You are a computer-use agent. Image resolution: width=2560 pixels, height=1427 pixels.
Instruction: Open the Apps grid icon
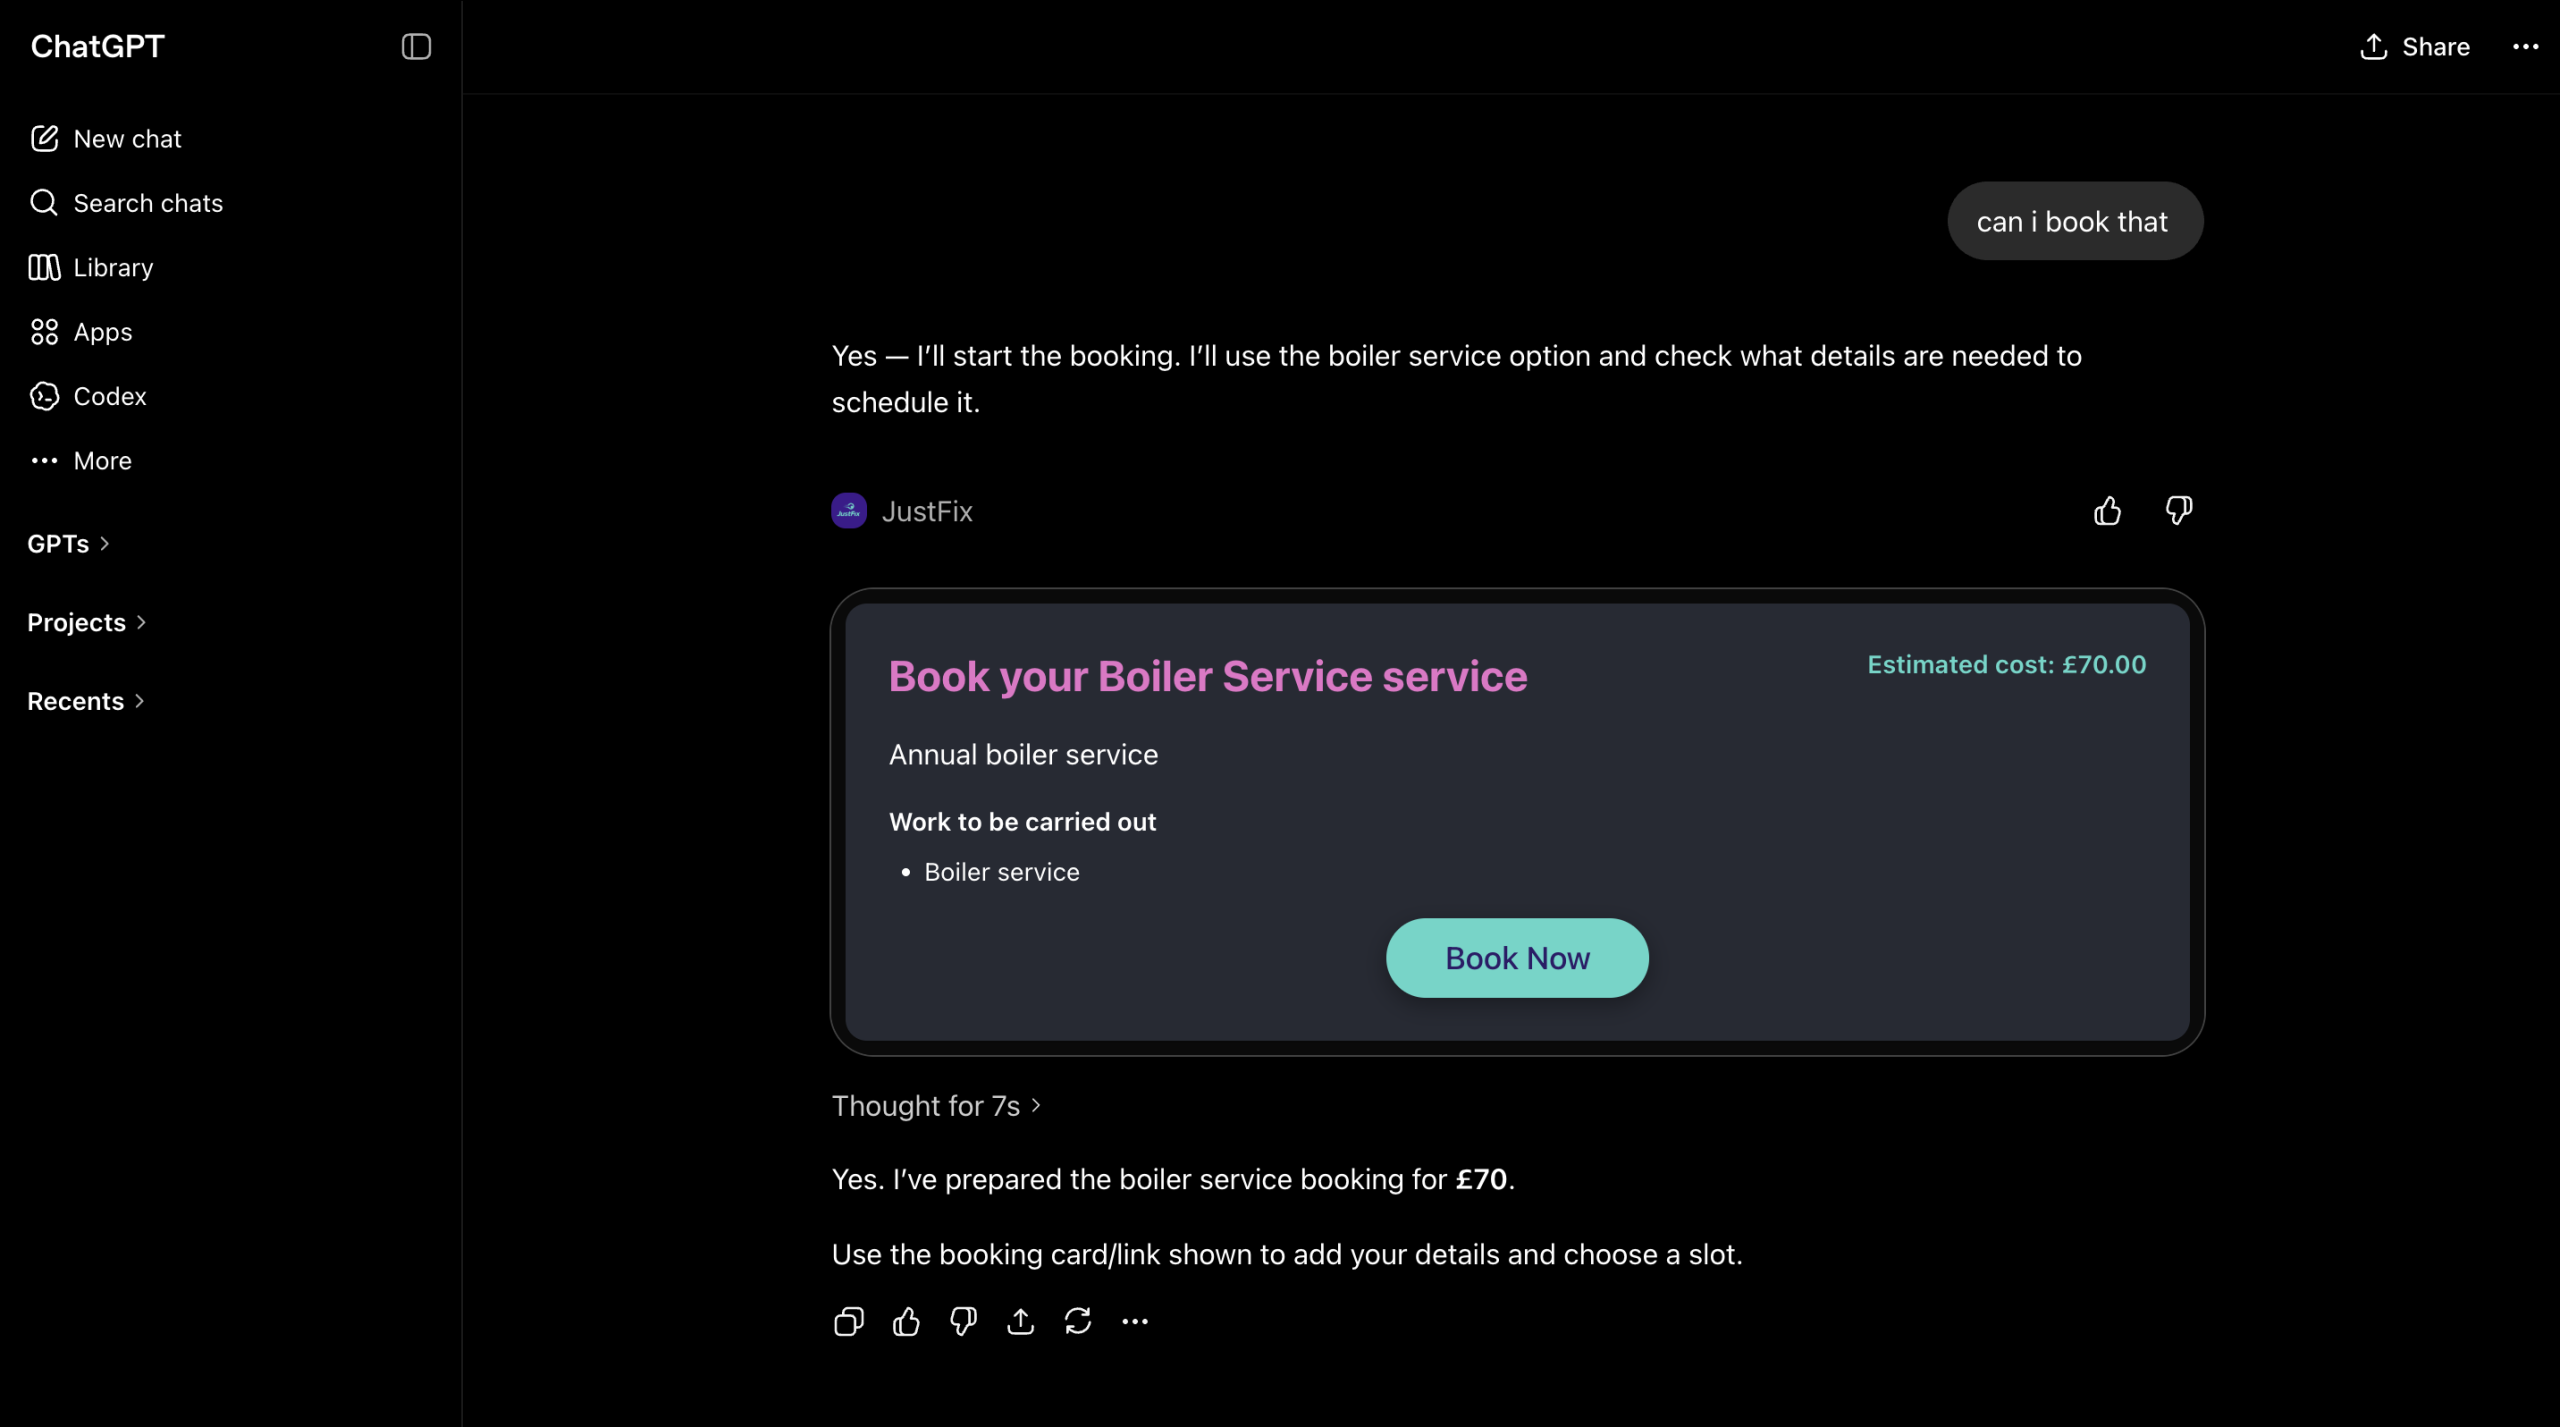point(44,332)
